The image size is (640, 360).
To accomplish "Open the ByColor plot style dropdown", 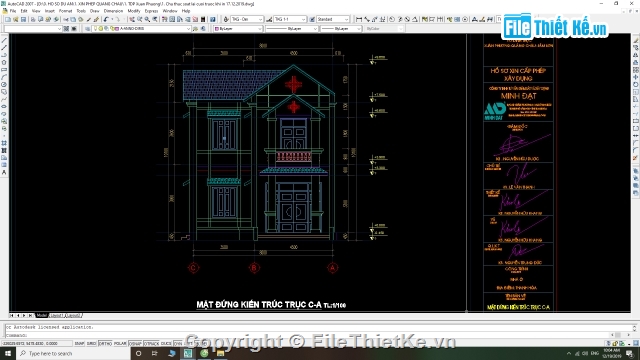I will click(x=384, y=29).
